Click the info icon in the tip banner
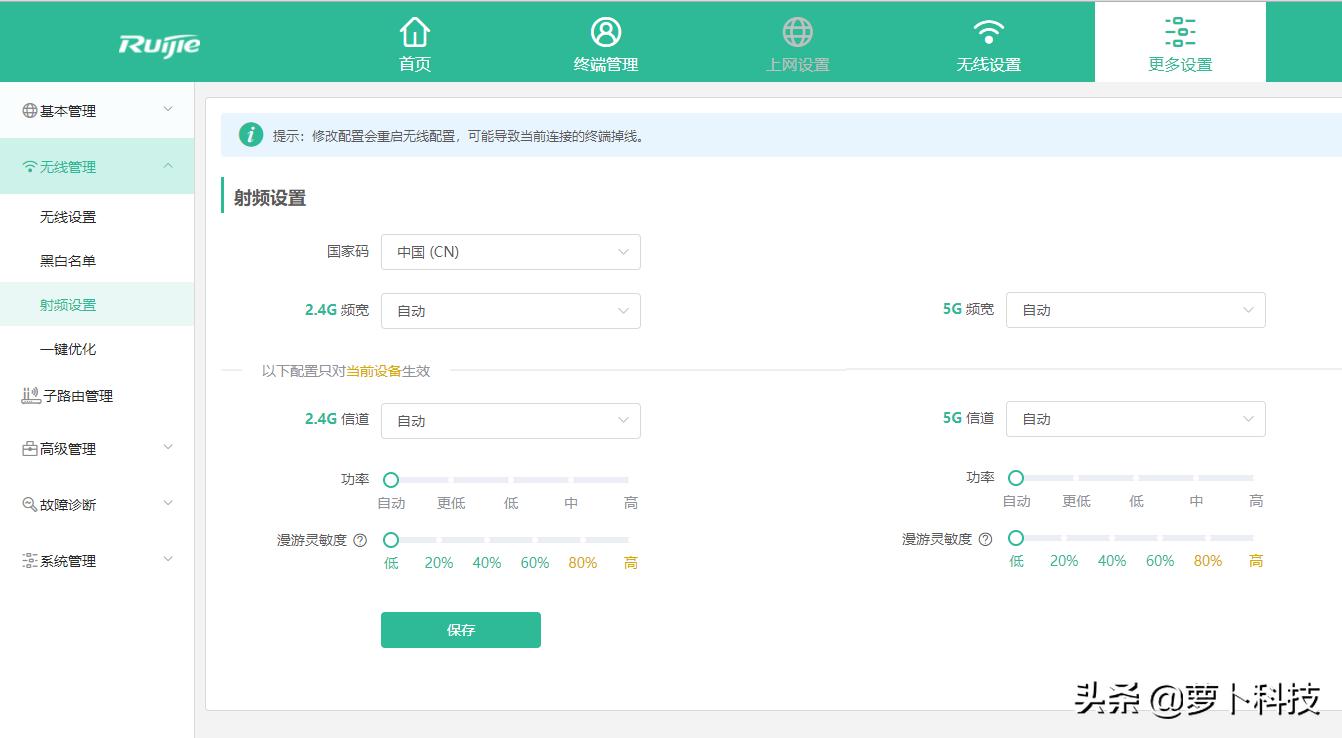This screenshot has height=738, width=1342. (251, 134)
